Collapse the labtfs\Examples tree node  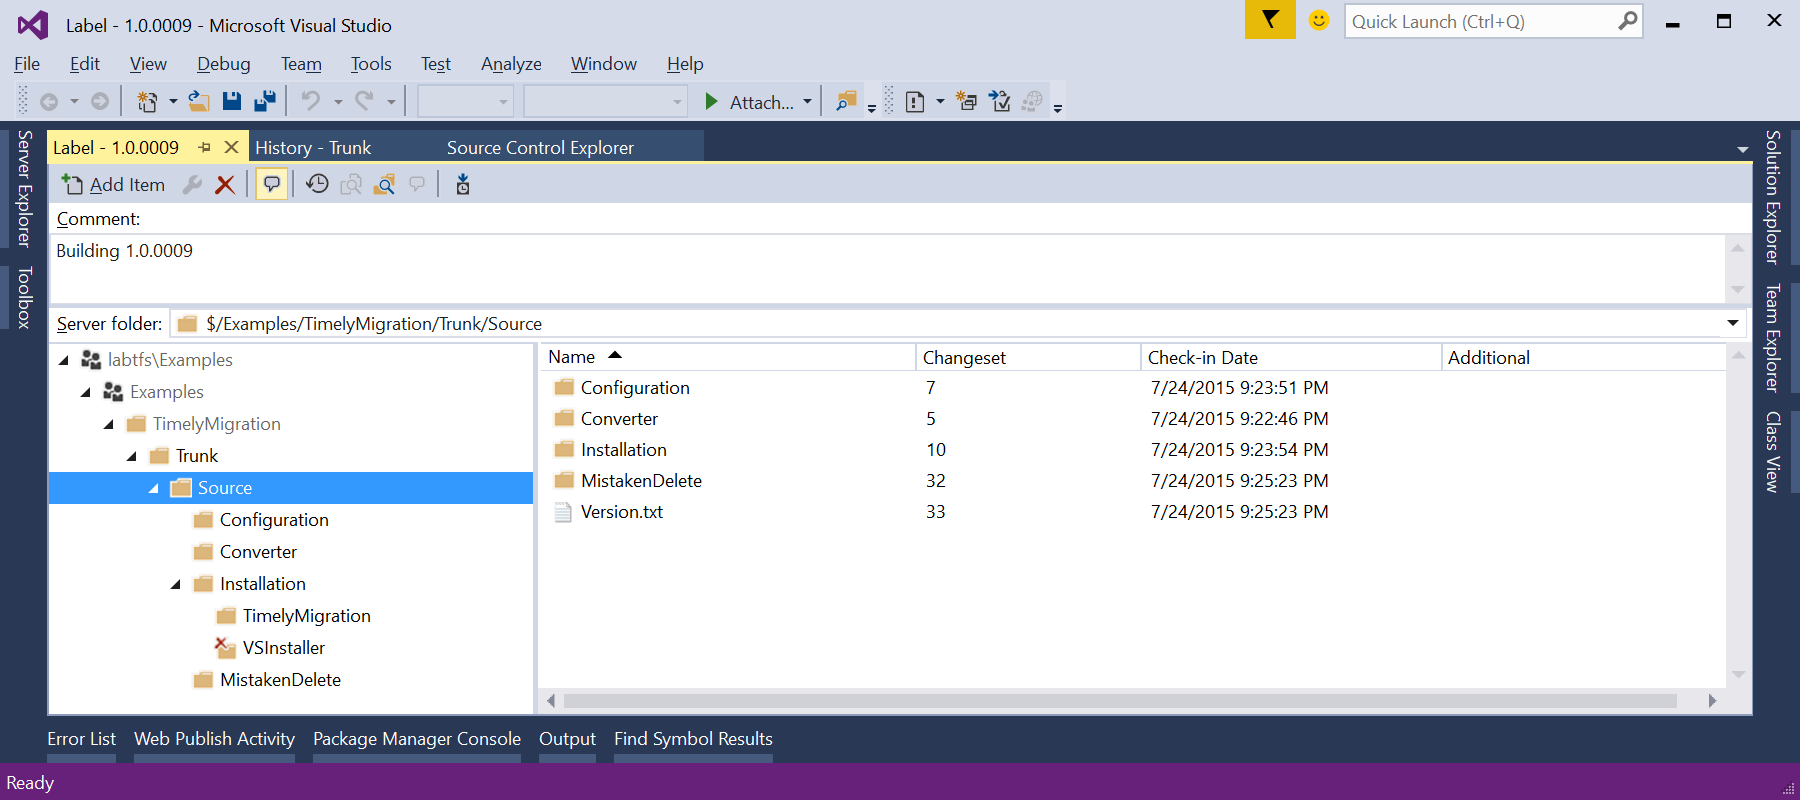point(64,360)
